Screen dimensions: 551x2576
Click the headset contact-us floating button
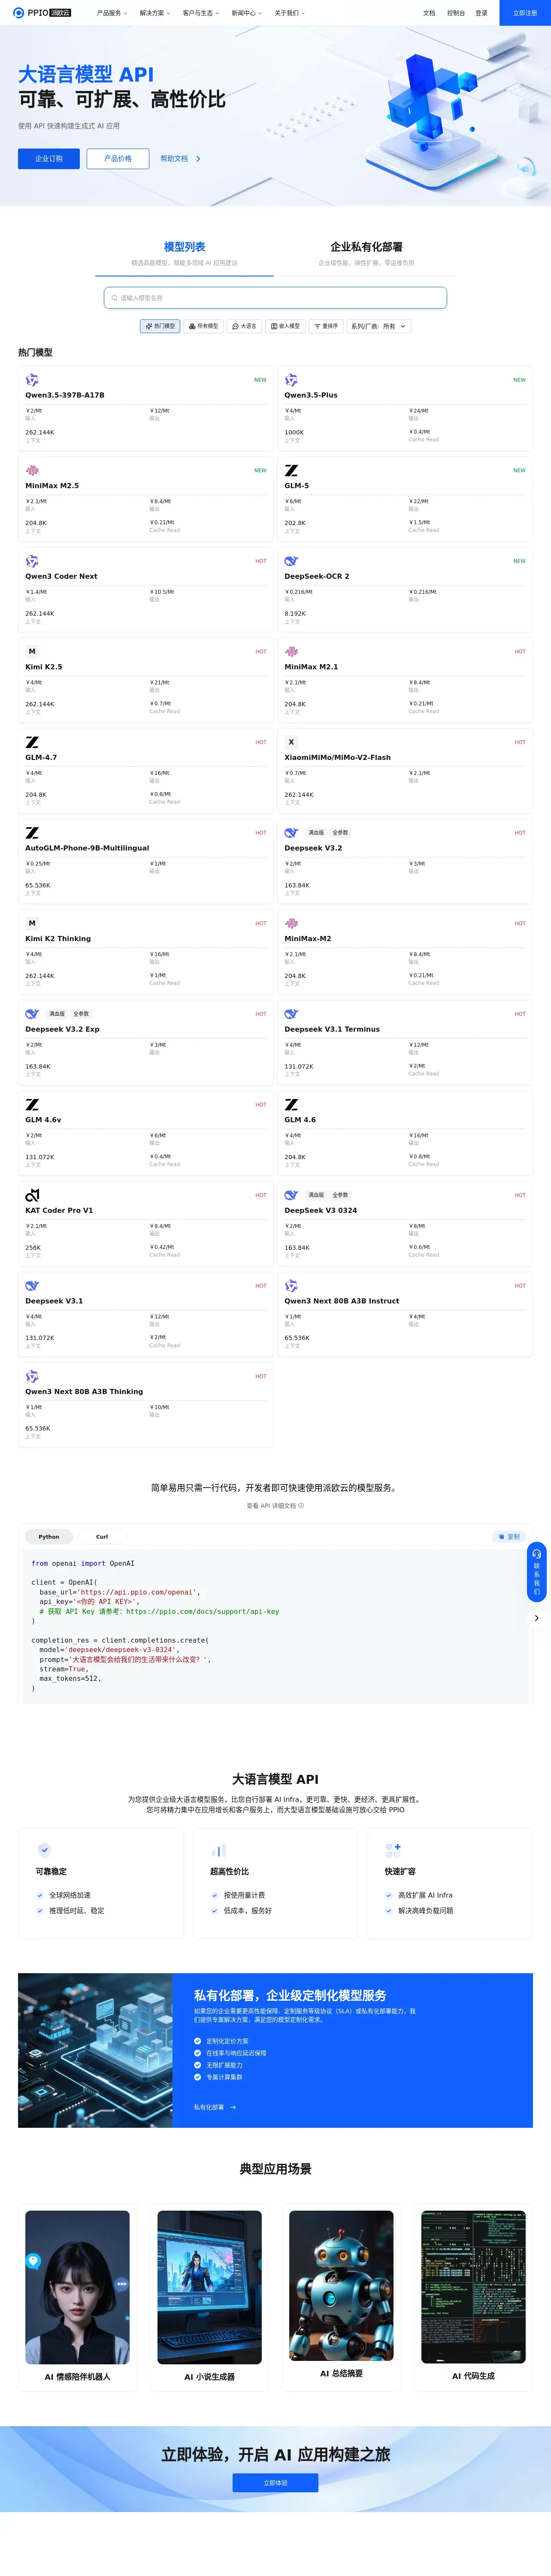[537, 1572]
